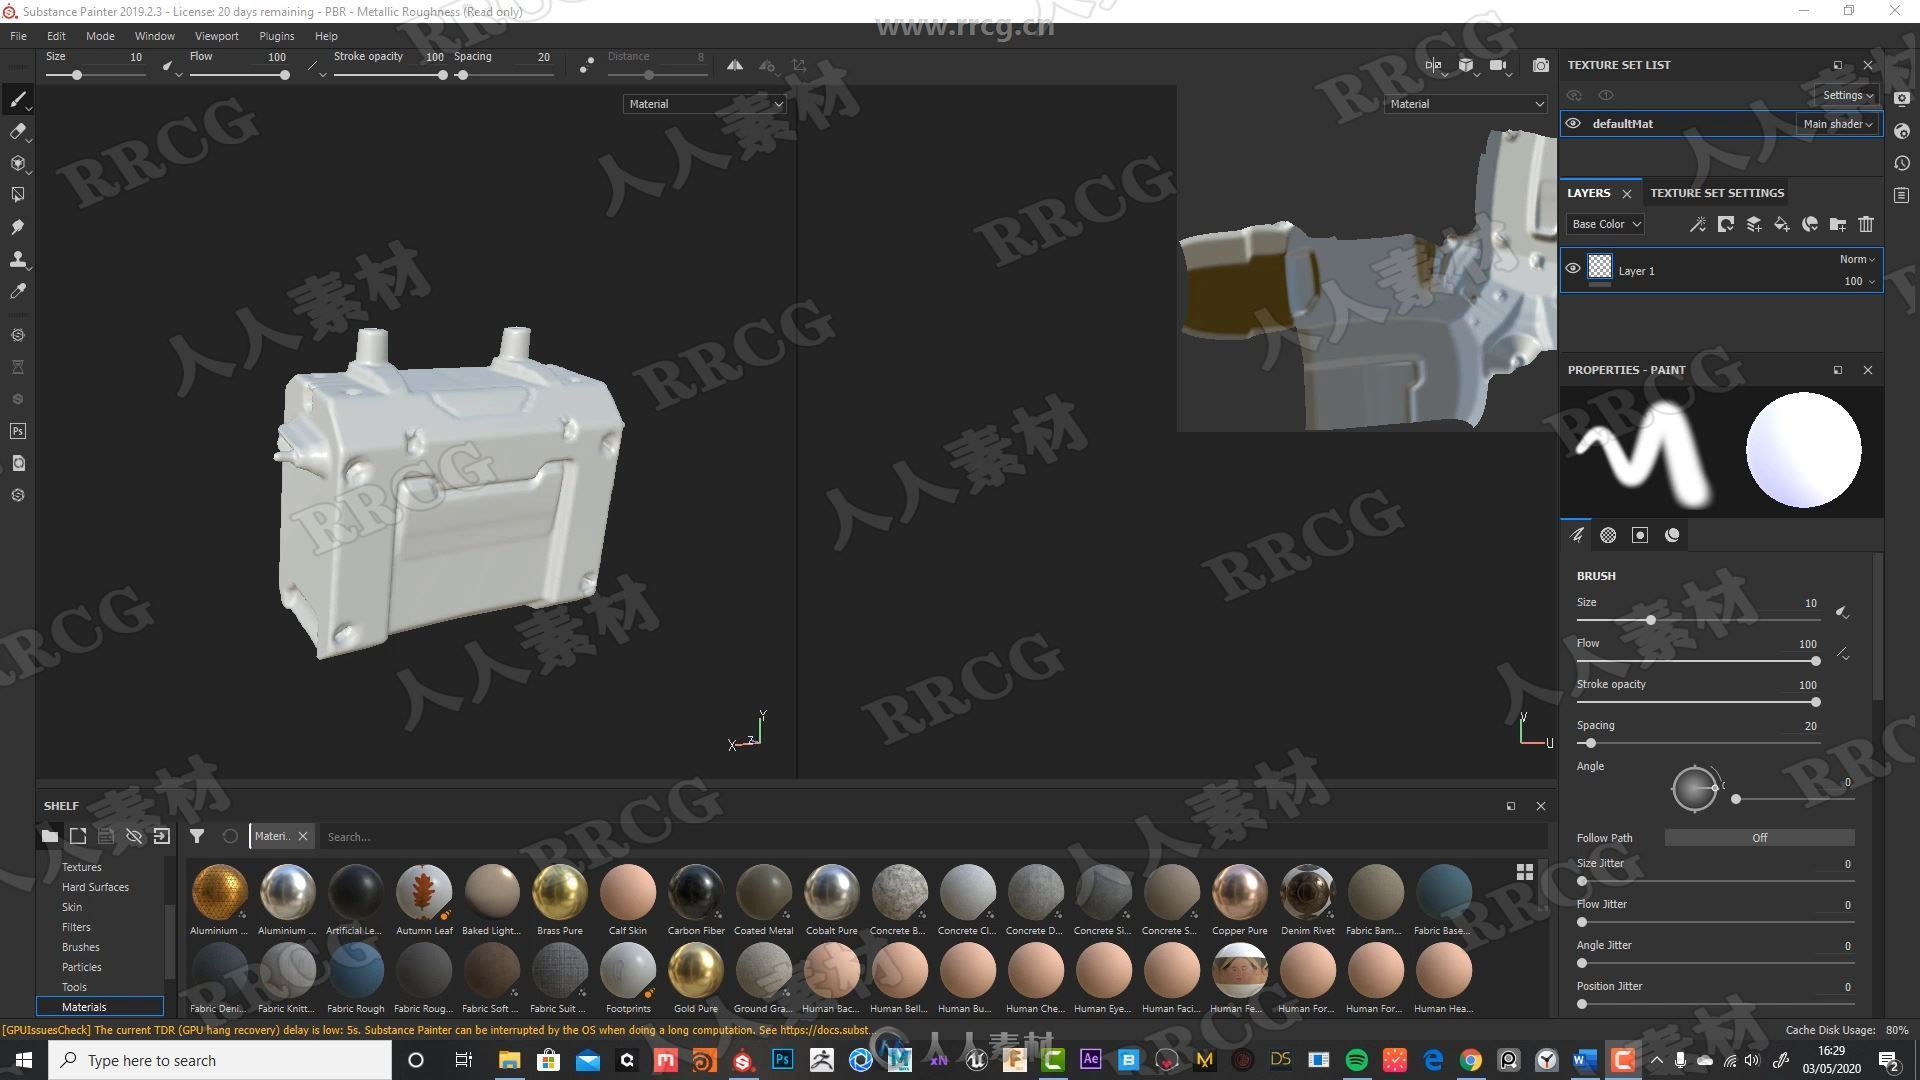Open the Stencil properties tab icon
The image size is (1920, 1080).
[1640, 535]
